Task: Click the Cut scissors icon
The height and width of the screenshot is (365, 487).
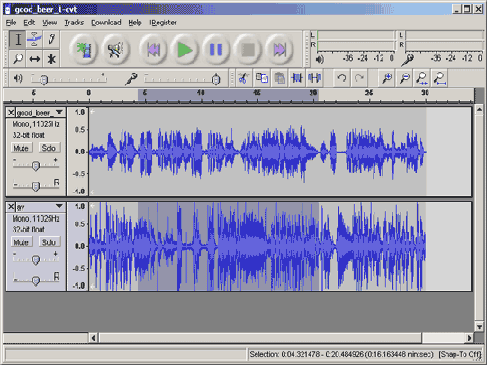Action: click(244, 78)
